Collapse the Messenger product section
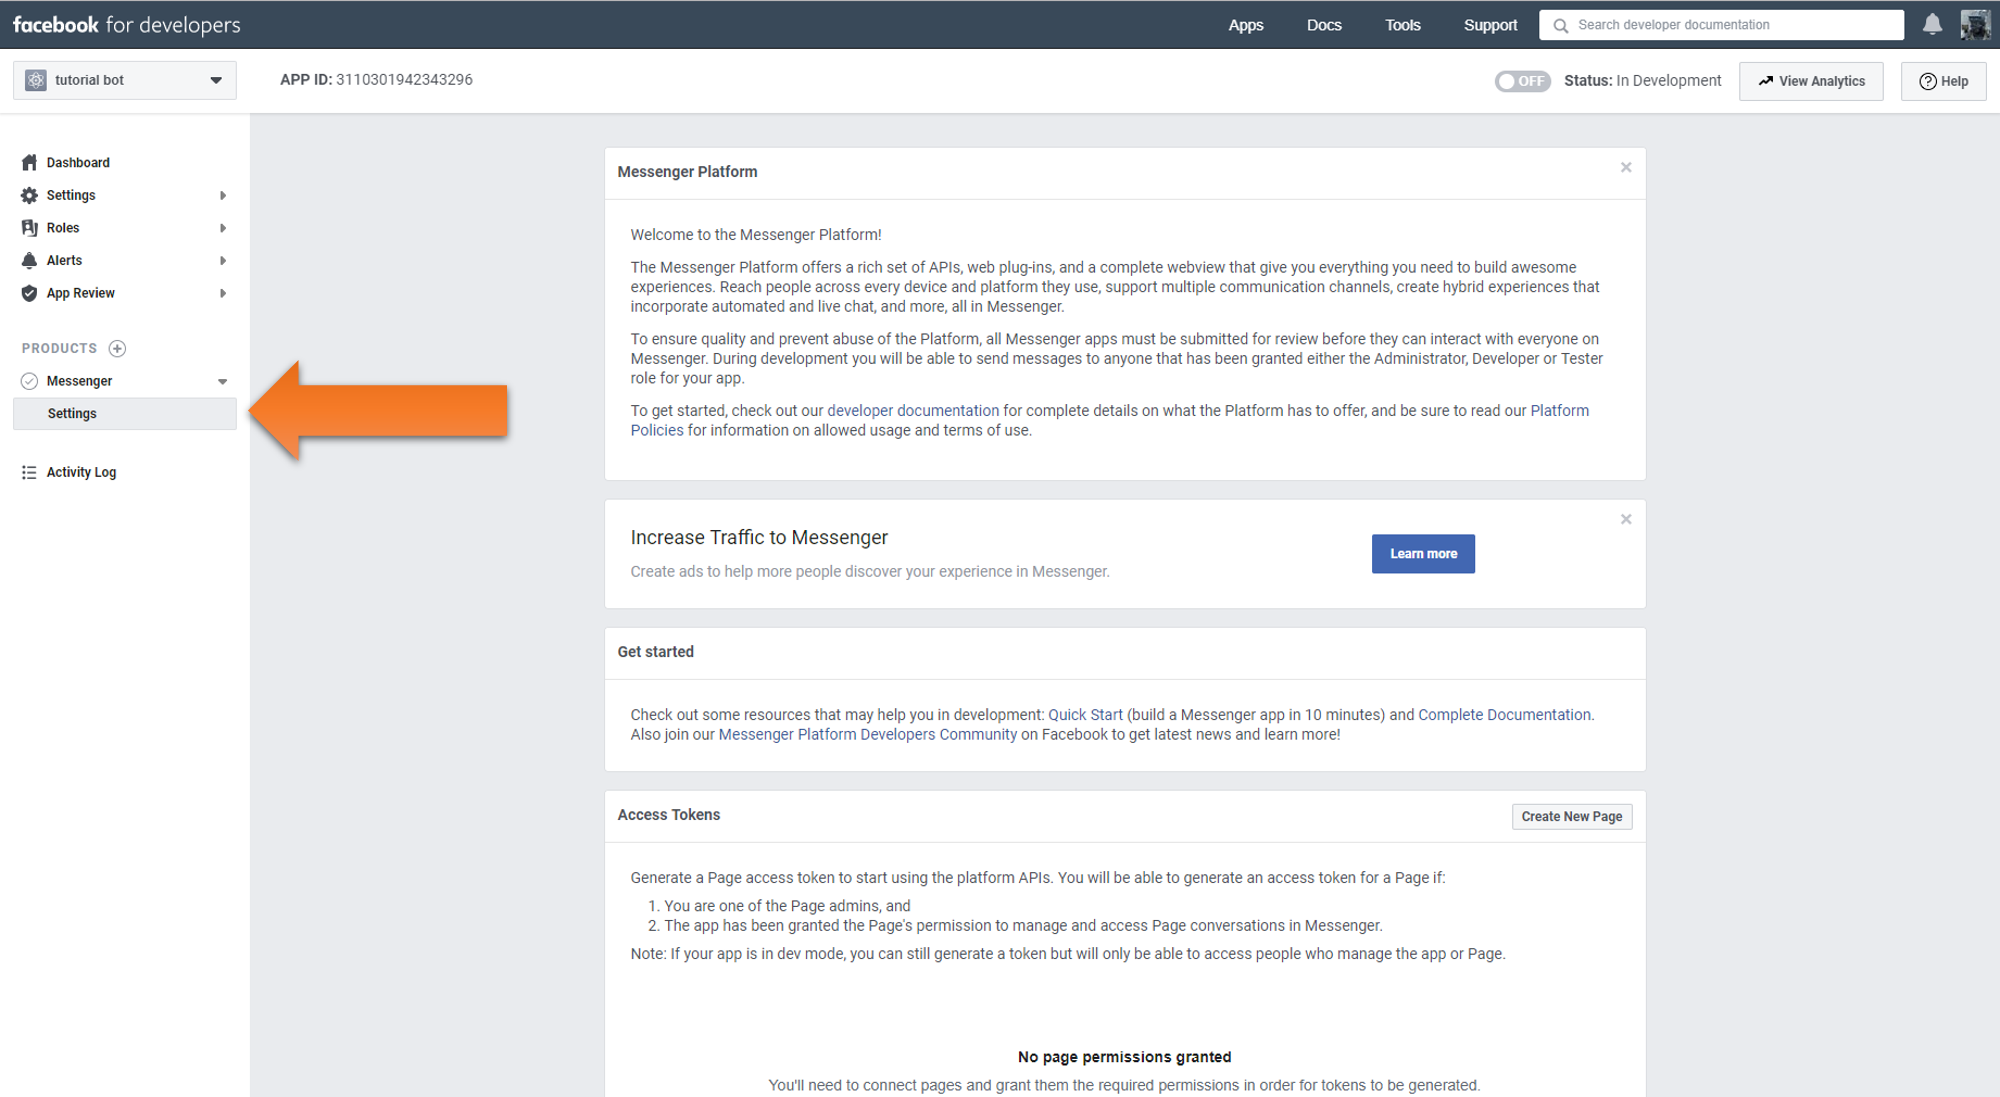Image resolution: width=2000 pixels, height=1097 pixels. tap(222, 381)
